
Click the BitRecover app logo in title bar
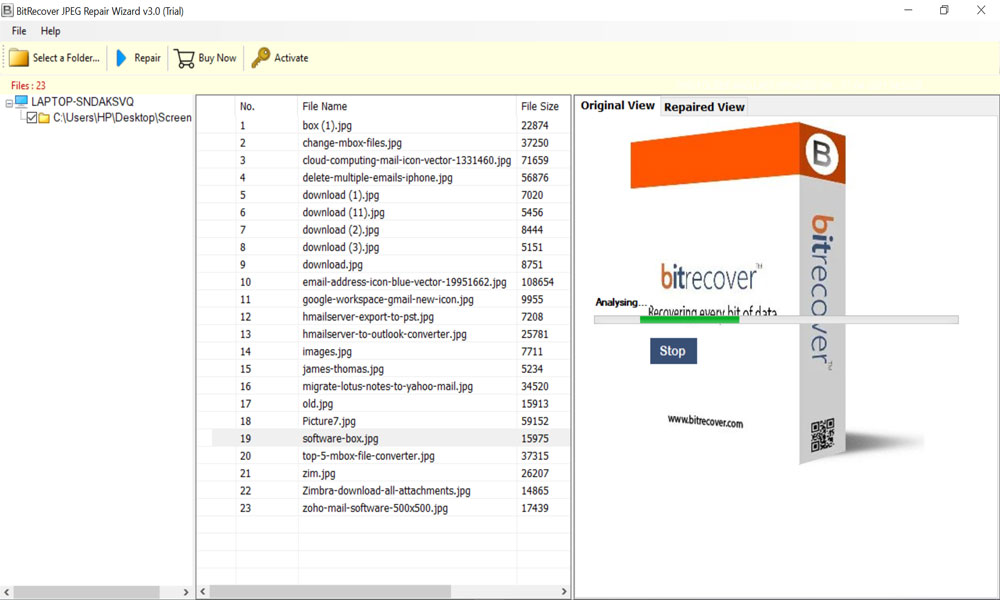tap(7, 11)
